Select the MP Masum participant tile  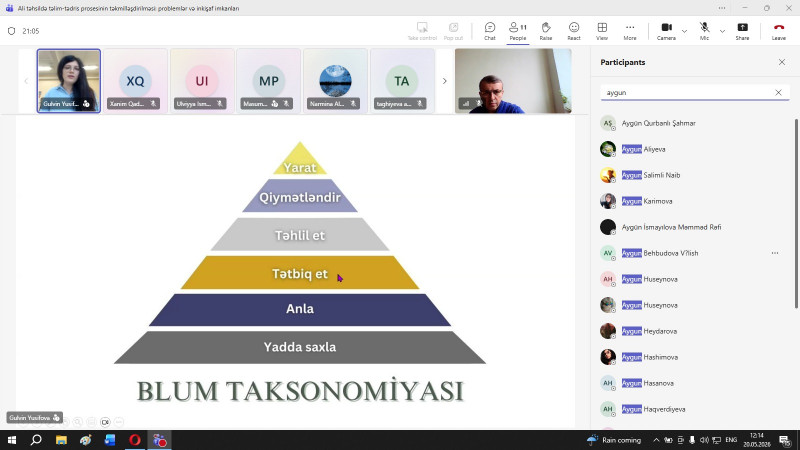pos(268,81)
